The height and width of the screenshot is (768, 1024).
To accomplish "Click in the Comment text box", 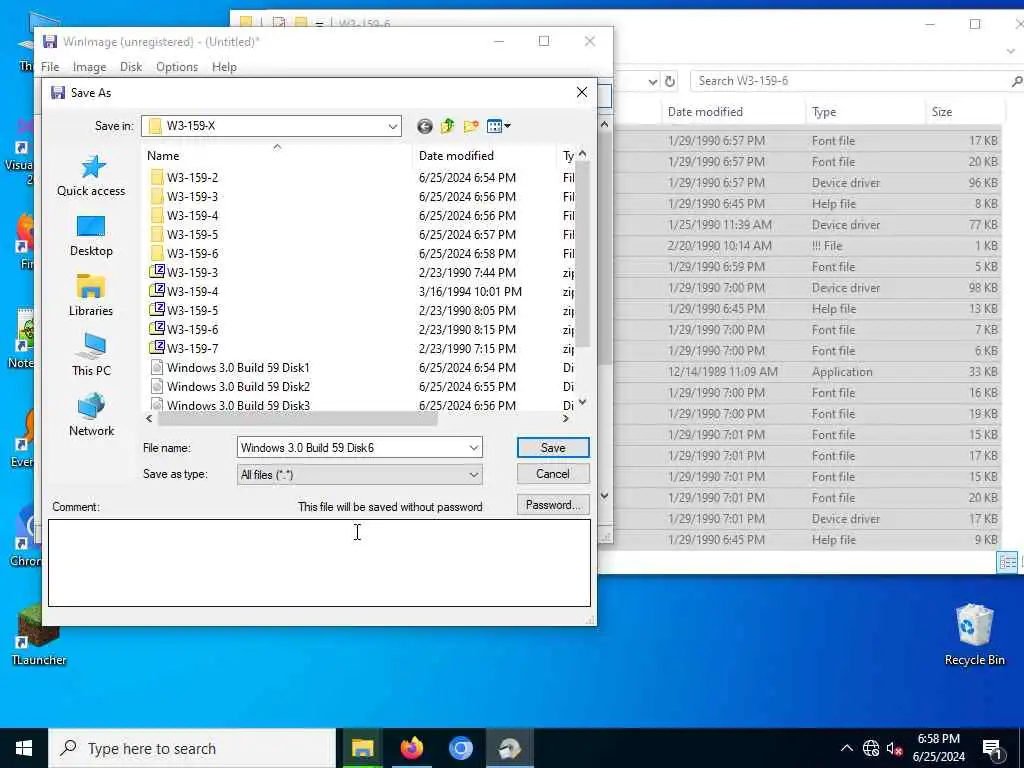I will point(319,563).
